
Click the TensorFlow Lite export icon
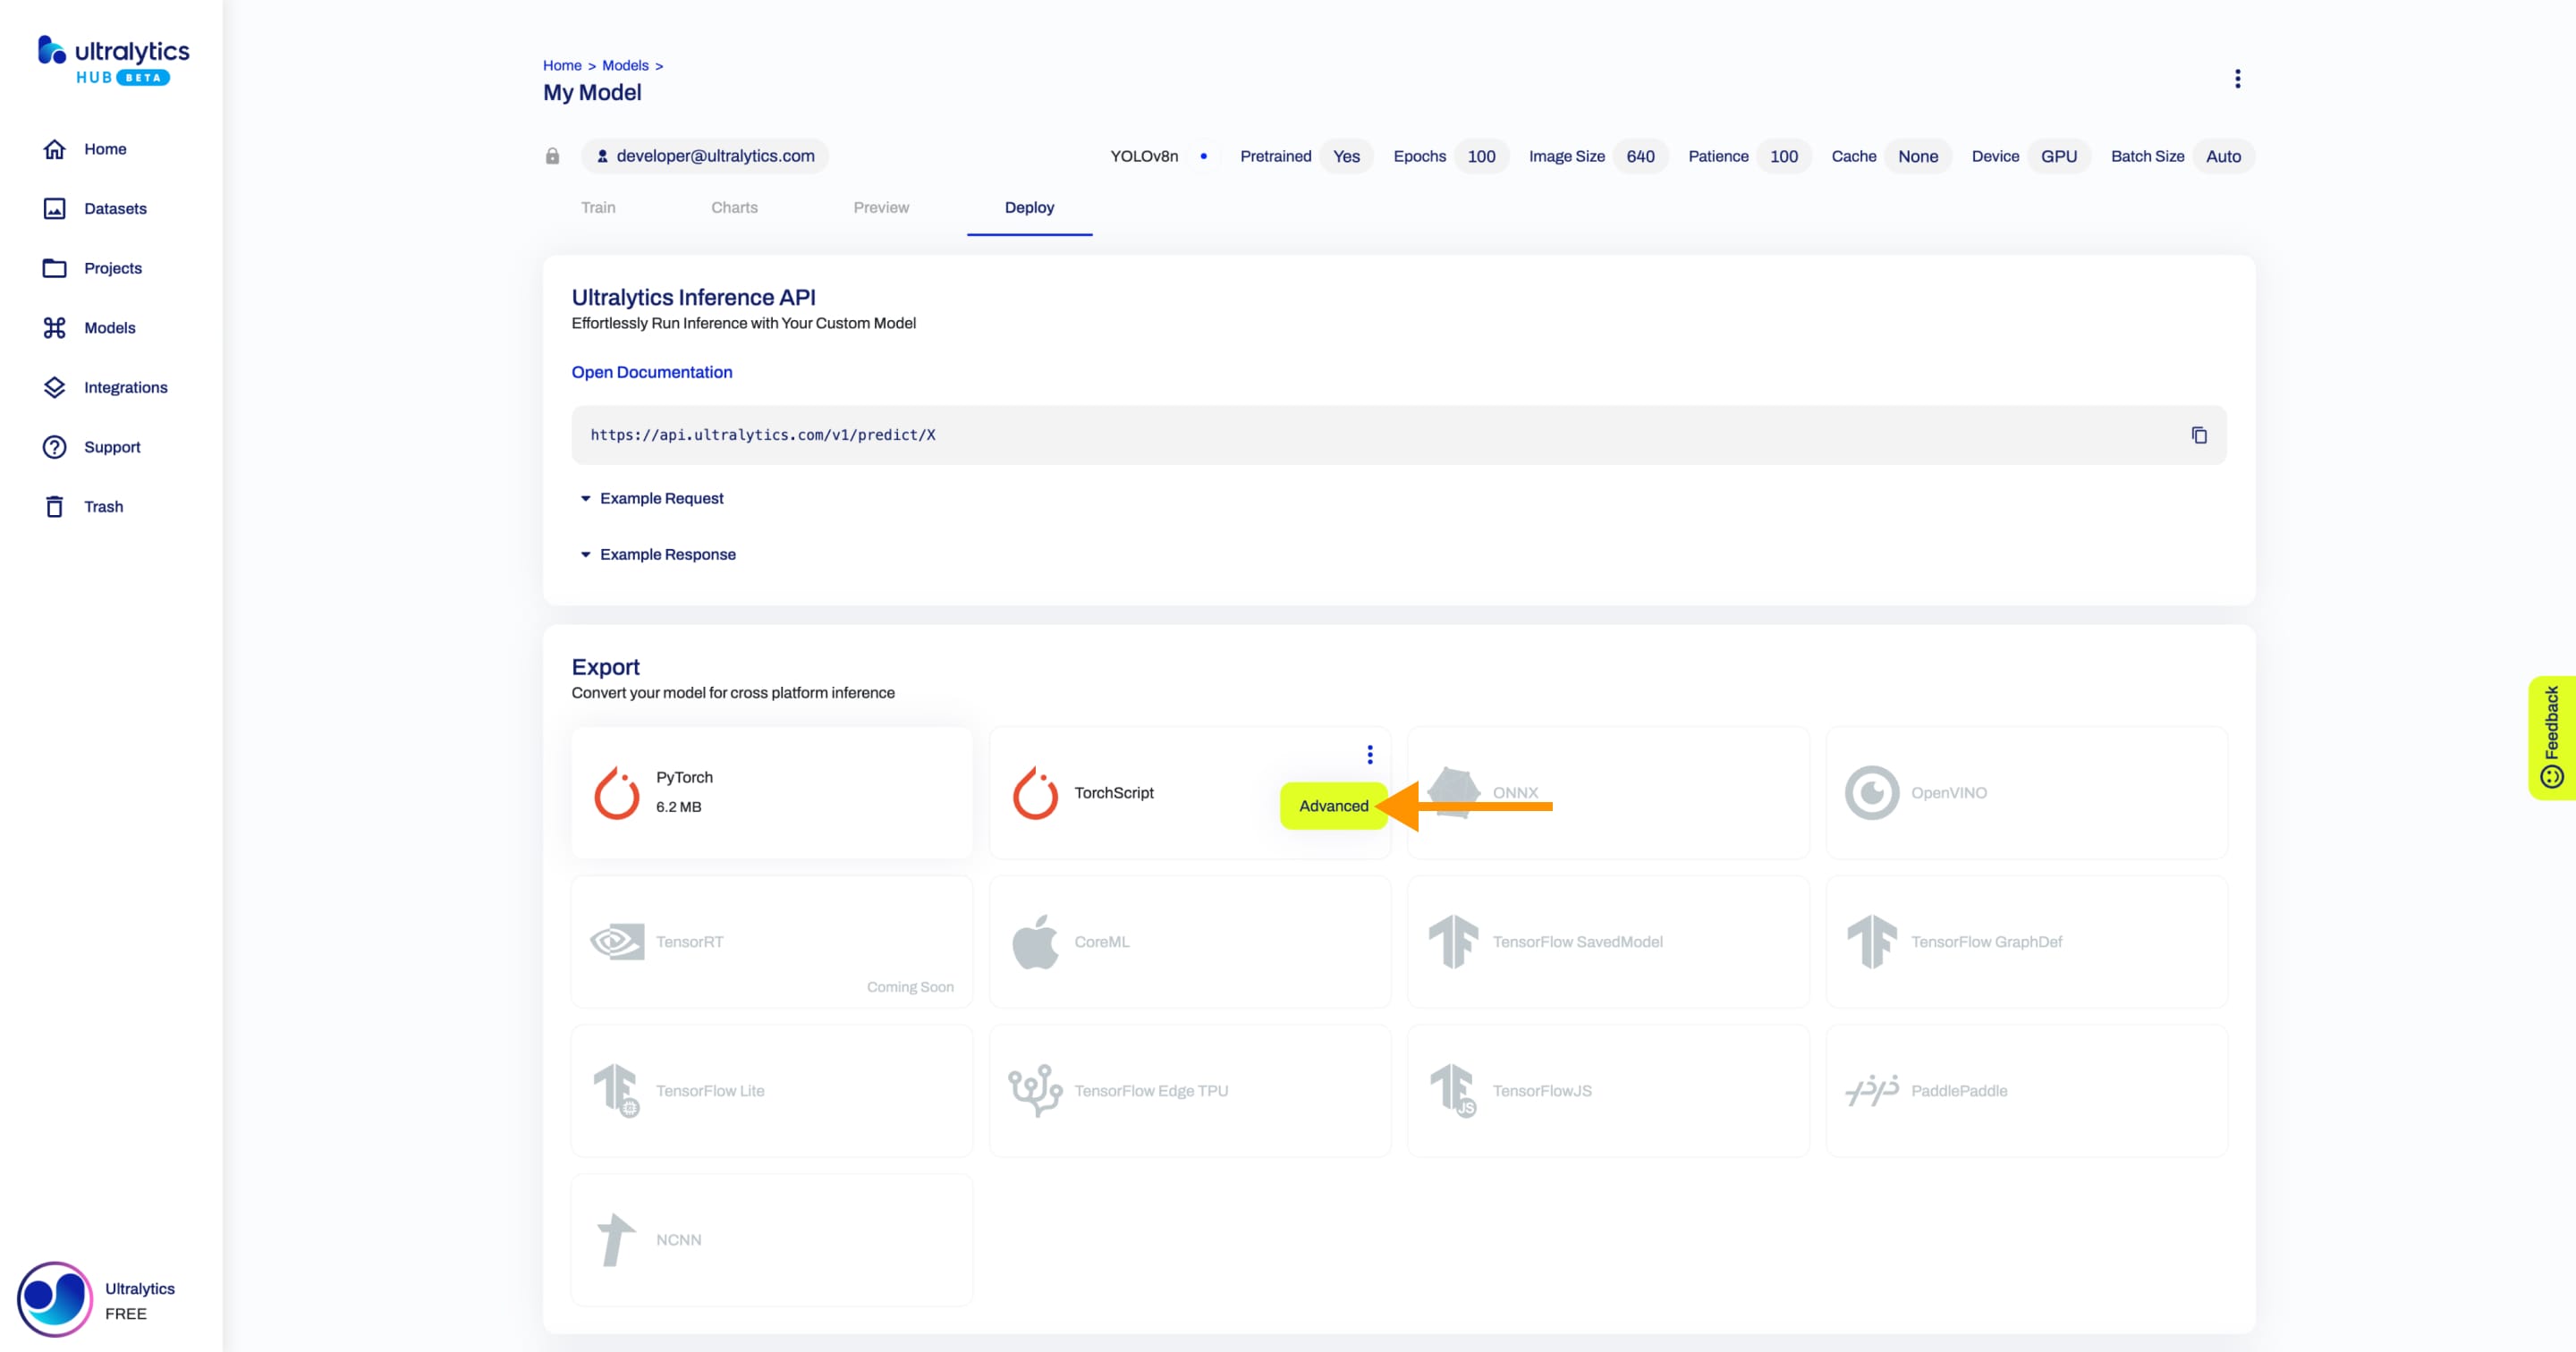(x=617, y=1090)
